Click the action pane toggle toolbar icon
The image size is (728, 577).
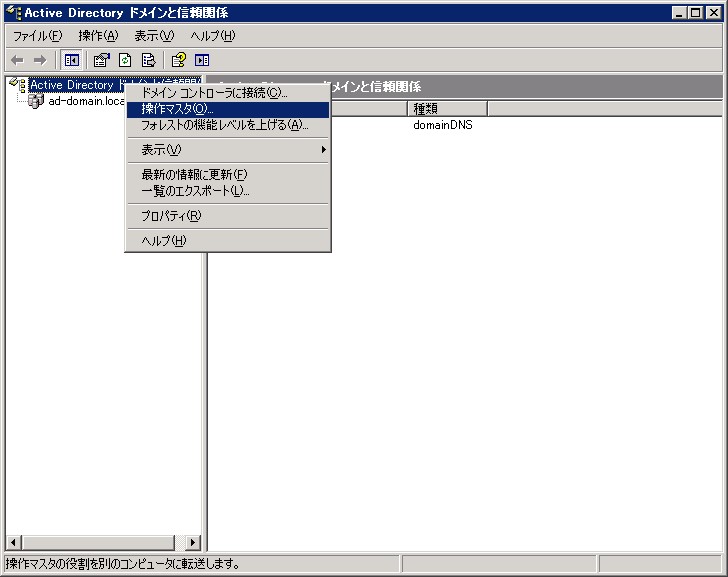coord(202,60)
